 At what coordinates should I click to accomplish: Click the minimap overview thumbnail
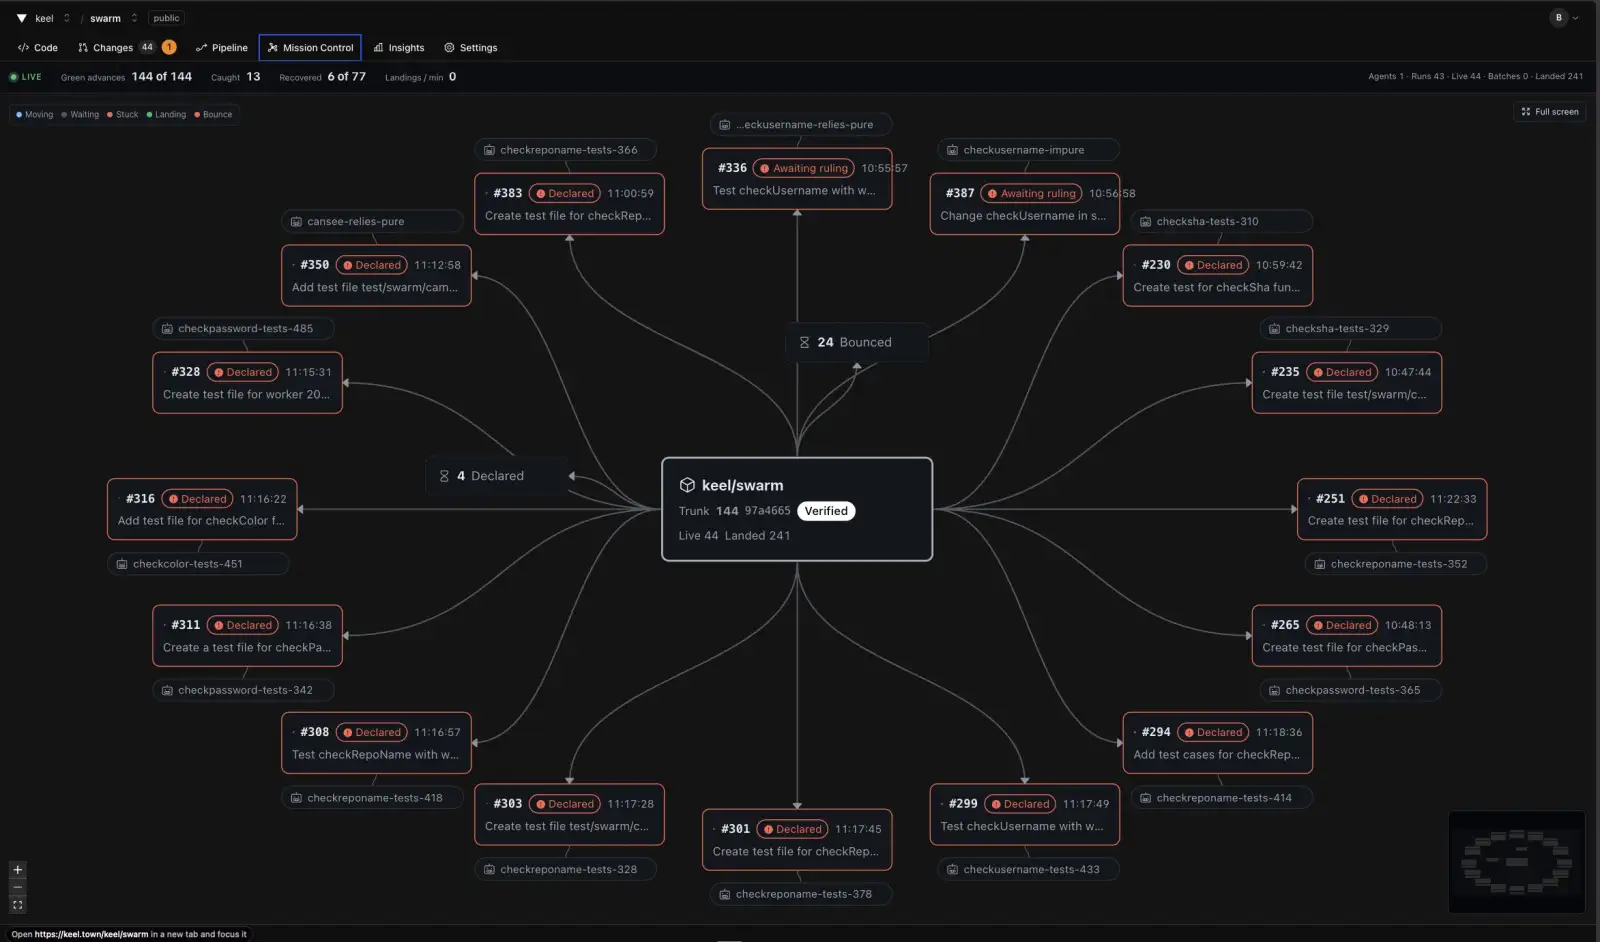click(x=1517, y=862)
